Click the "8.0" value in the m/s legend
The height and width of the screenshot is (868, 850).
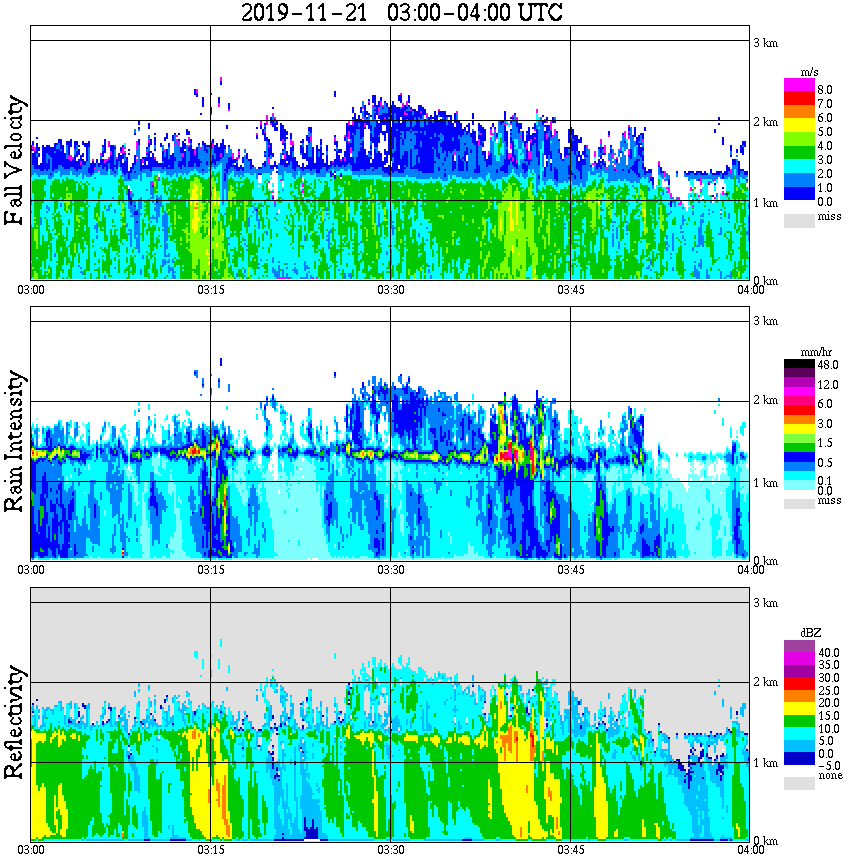(825, 90)
